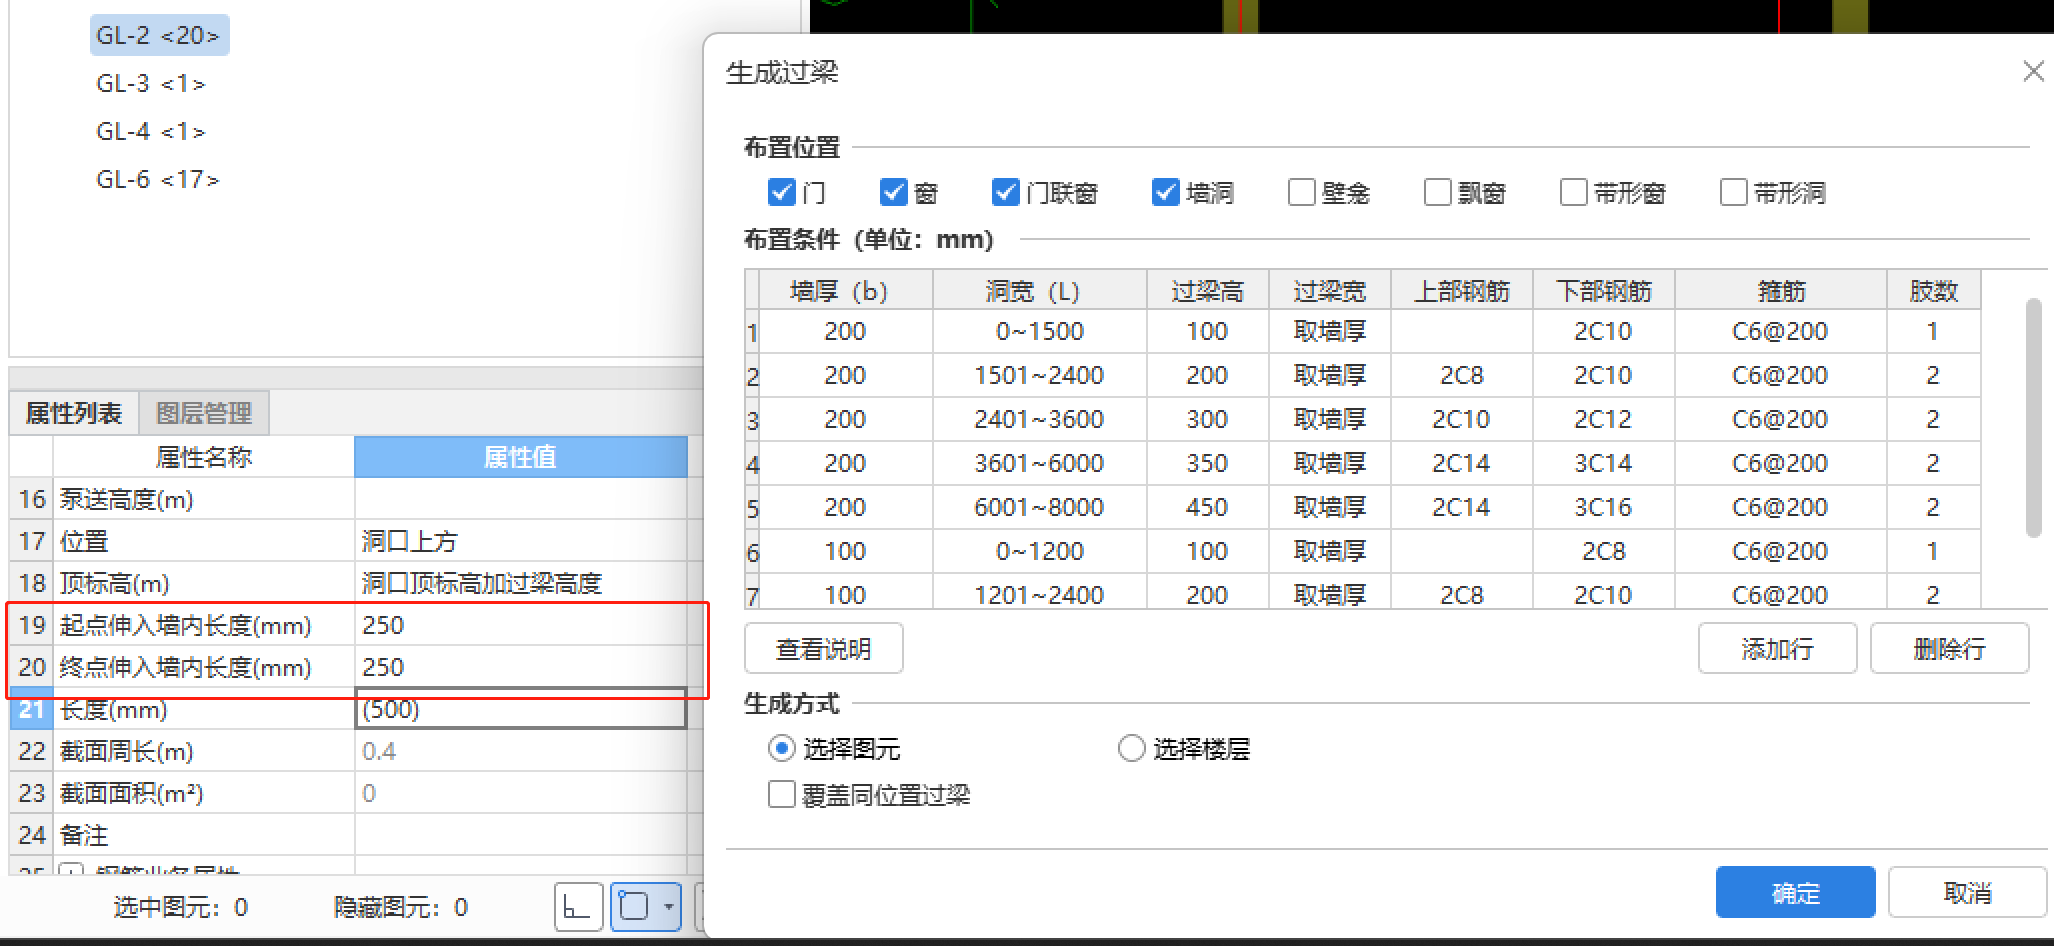The height and width of the screenshot is (946, 2054).
Task: Click the 箍筋 column header
Action: 1781,291
